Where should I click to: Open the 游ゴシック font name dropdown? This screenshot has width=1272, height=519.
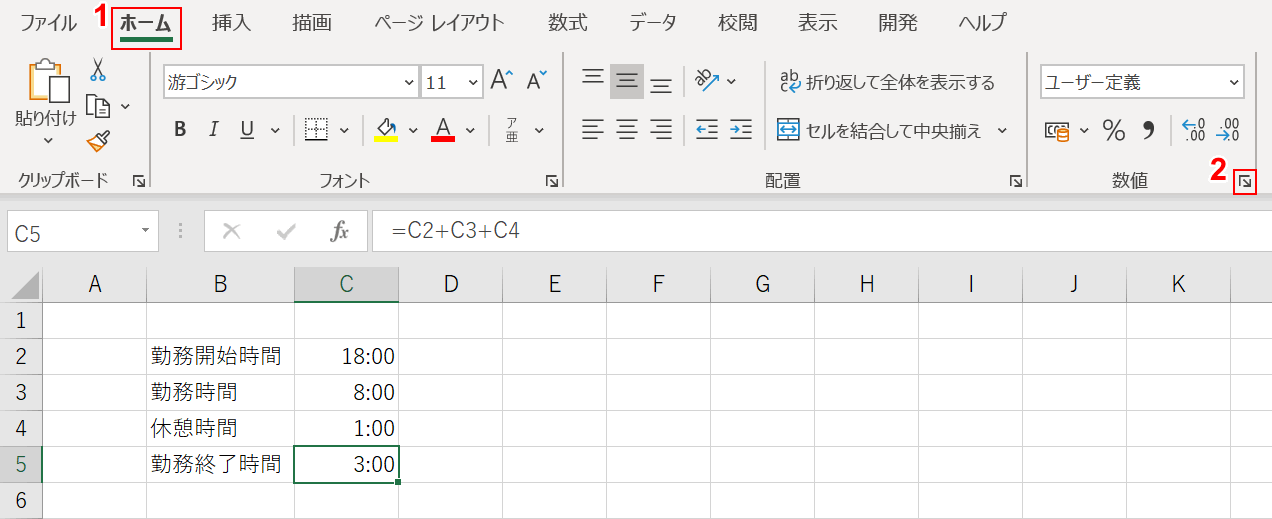point(408,82)
